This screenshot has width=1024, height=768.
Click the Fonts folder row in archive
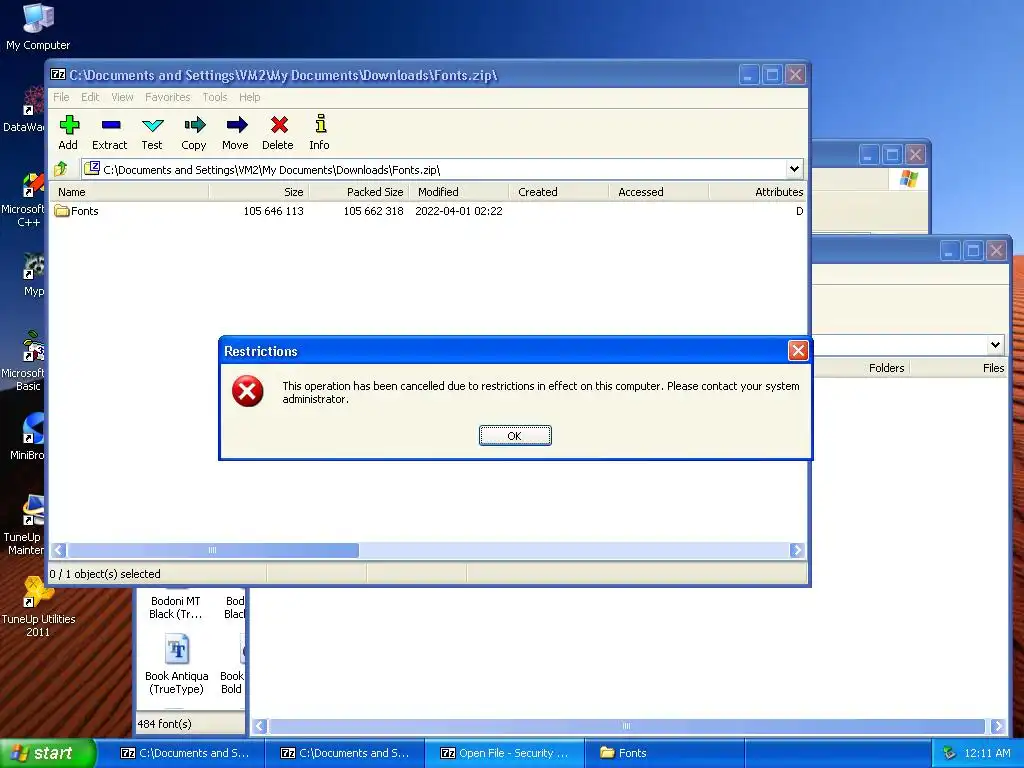point(428,211)
